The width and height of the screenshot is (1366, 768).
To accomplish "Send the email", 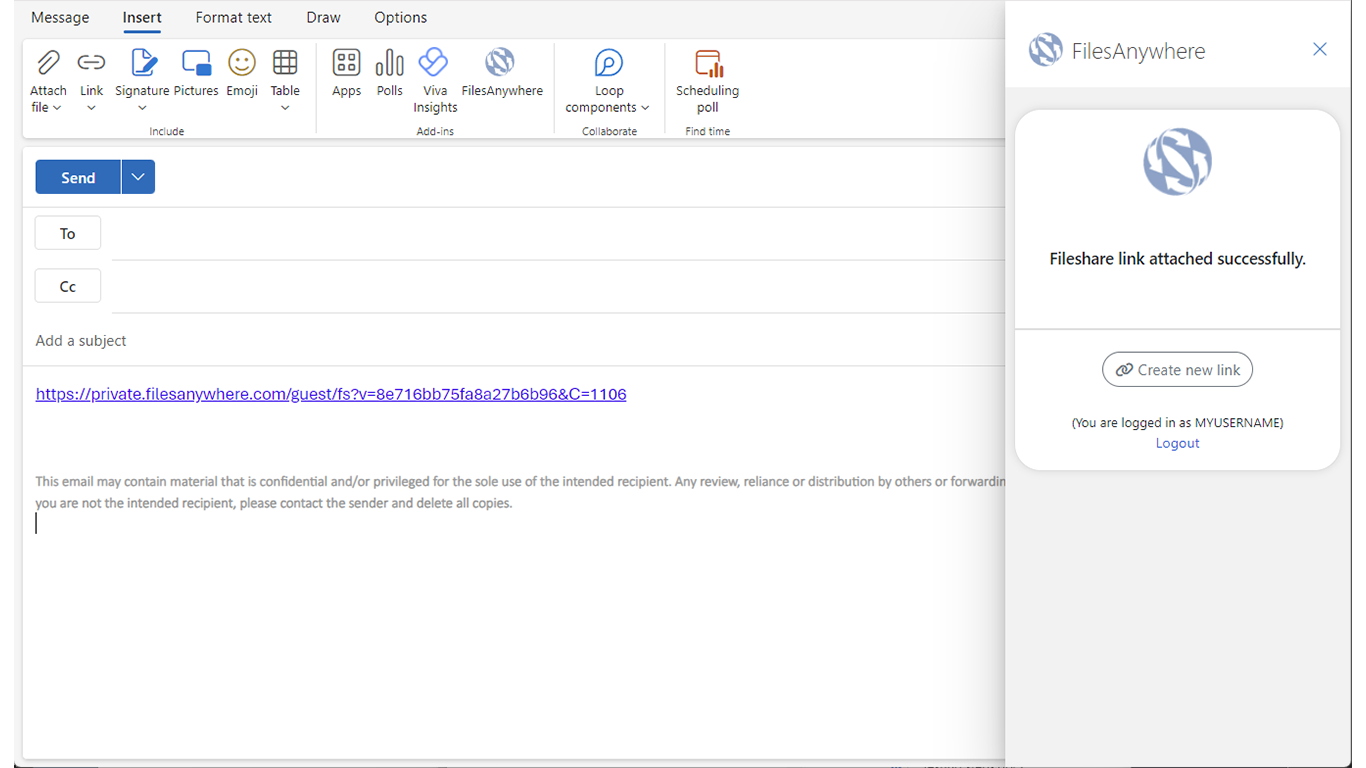I will 78,177.
